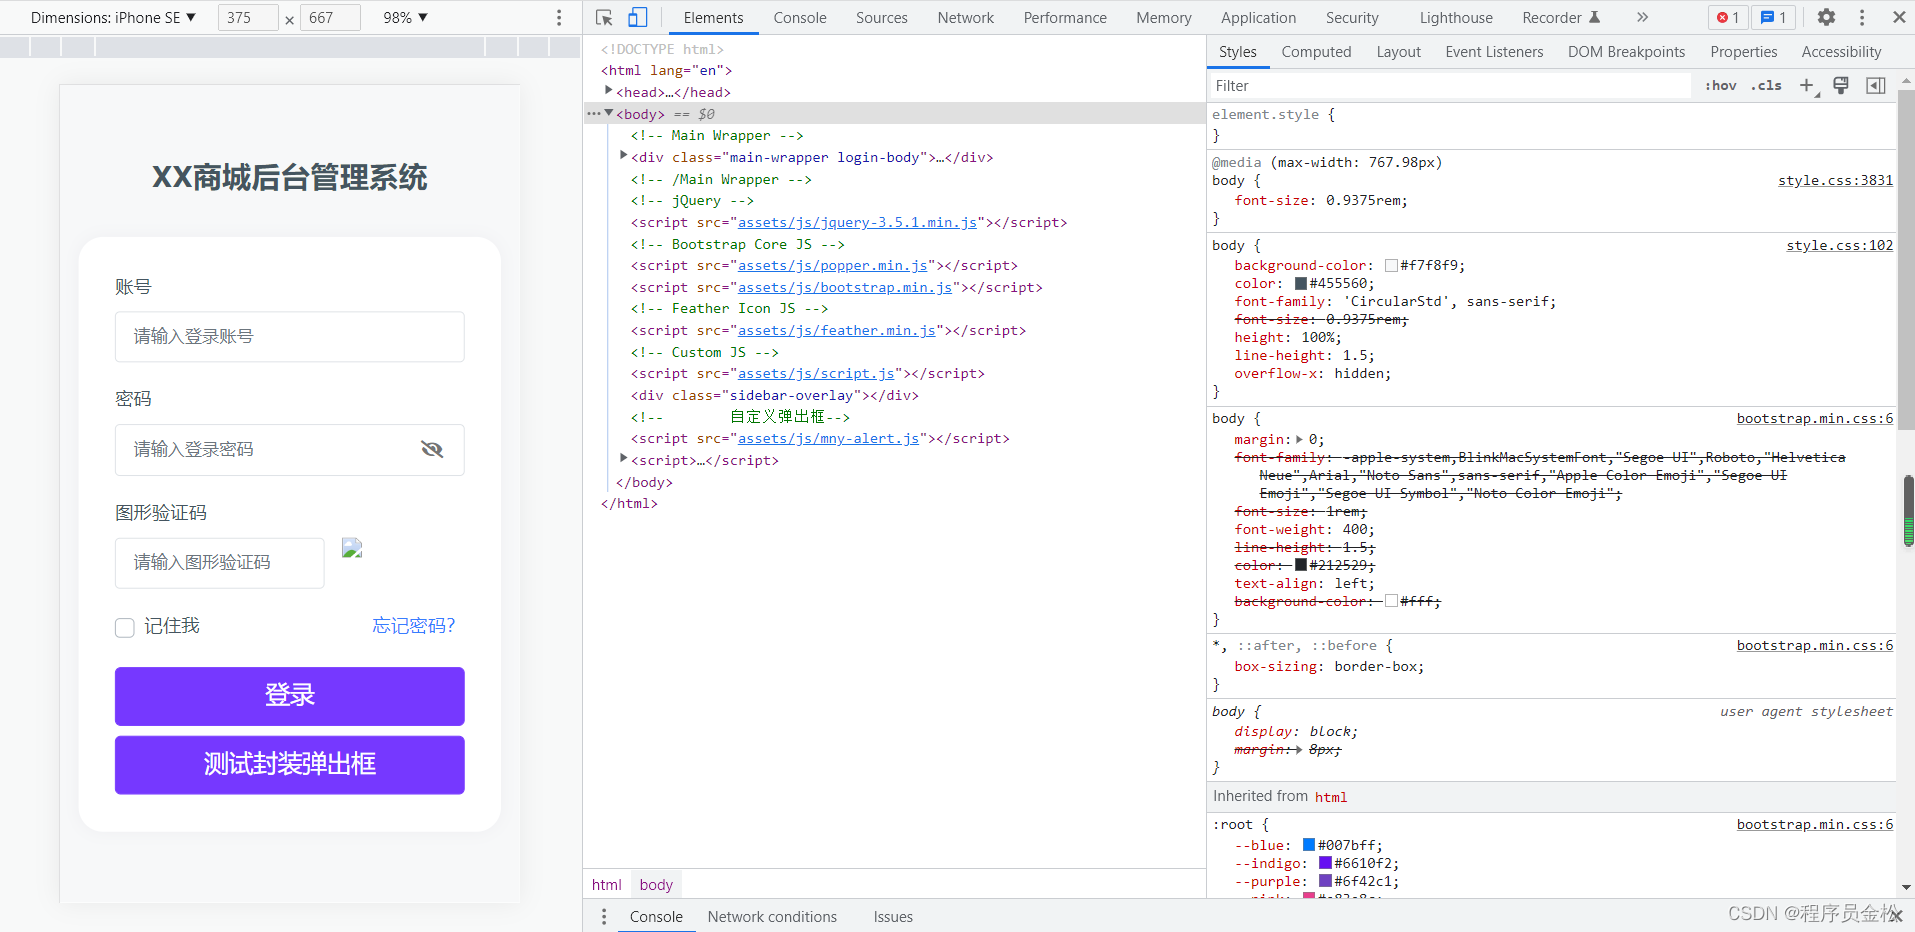Open style.css:102 source link
This screenshot has width=1915, height=932.
(1839, 245)
